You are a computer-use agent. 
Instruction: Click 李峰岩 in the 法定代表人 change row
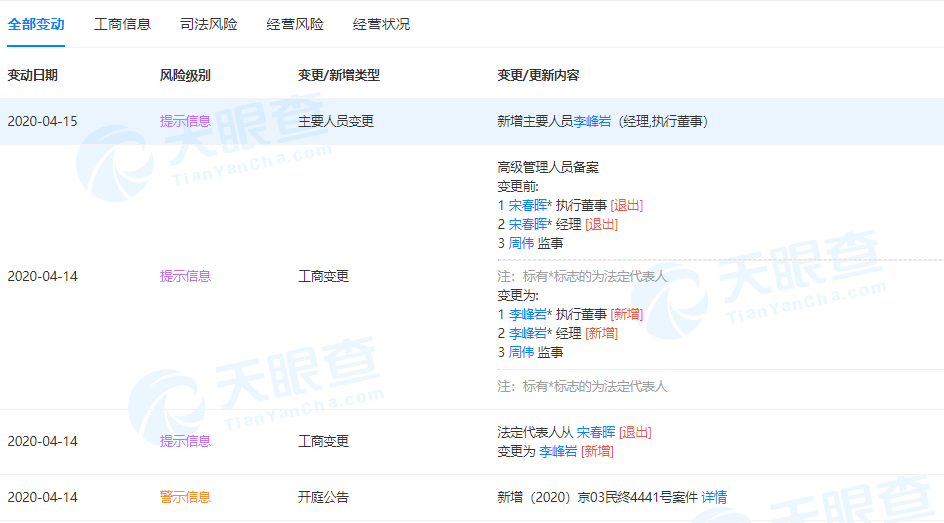(x=558, y=451)
